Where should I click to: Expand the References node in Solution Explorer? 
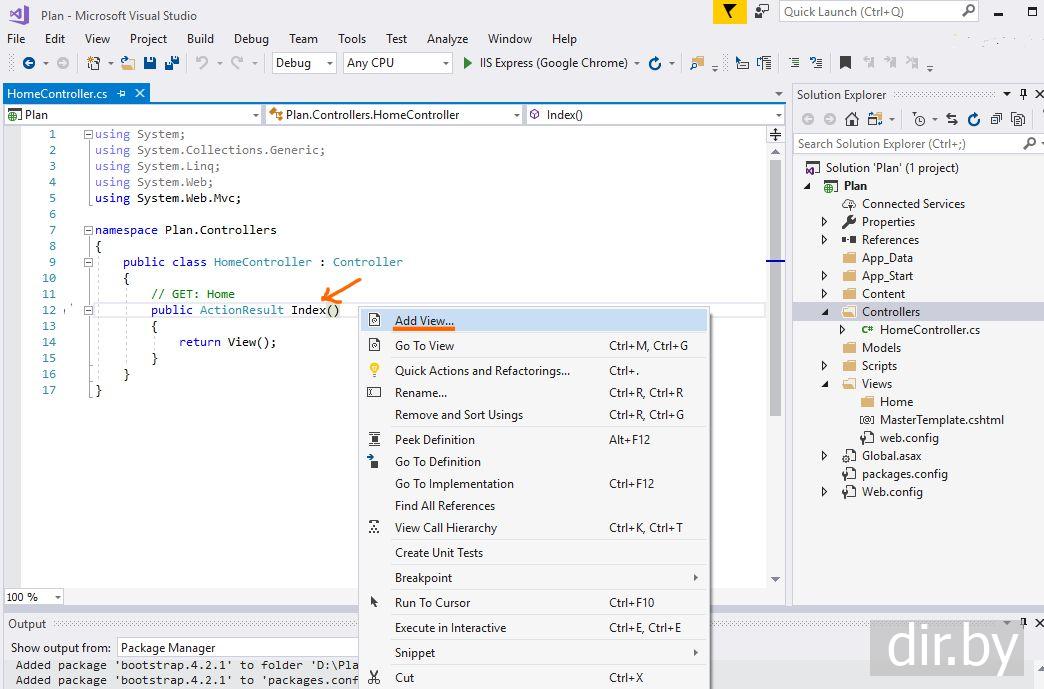click(x=825, y=240)
